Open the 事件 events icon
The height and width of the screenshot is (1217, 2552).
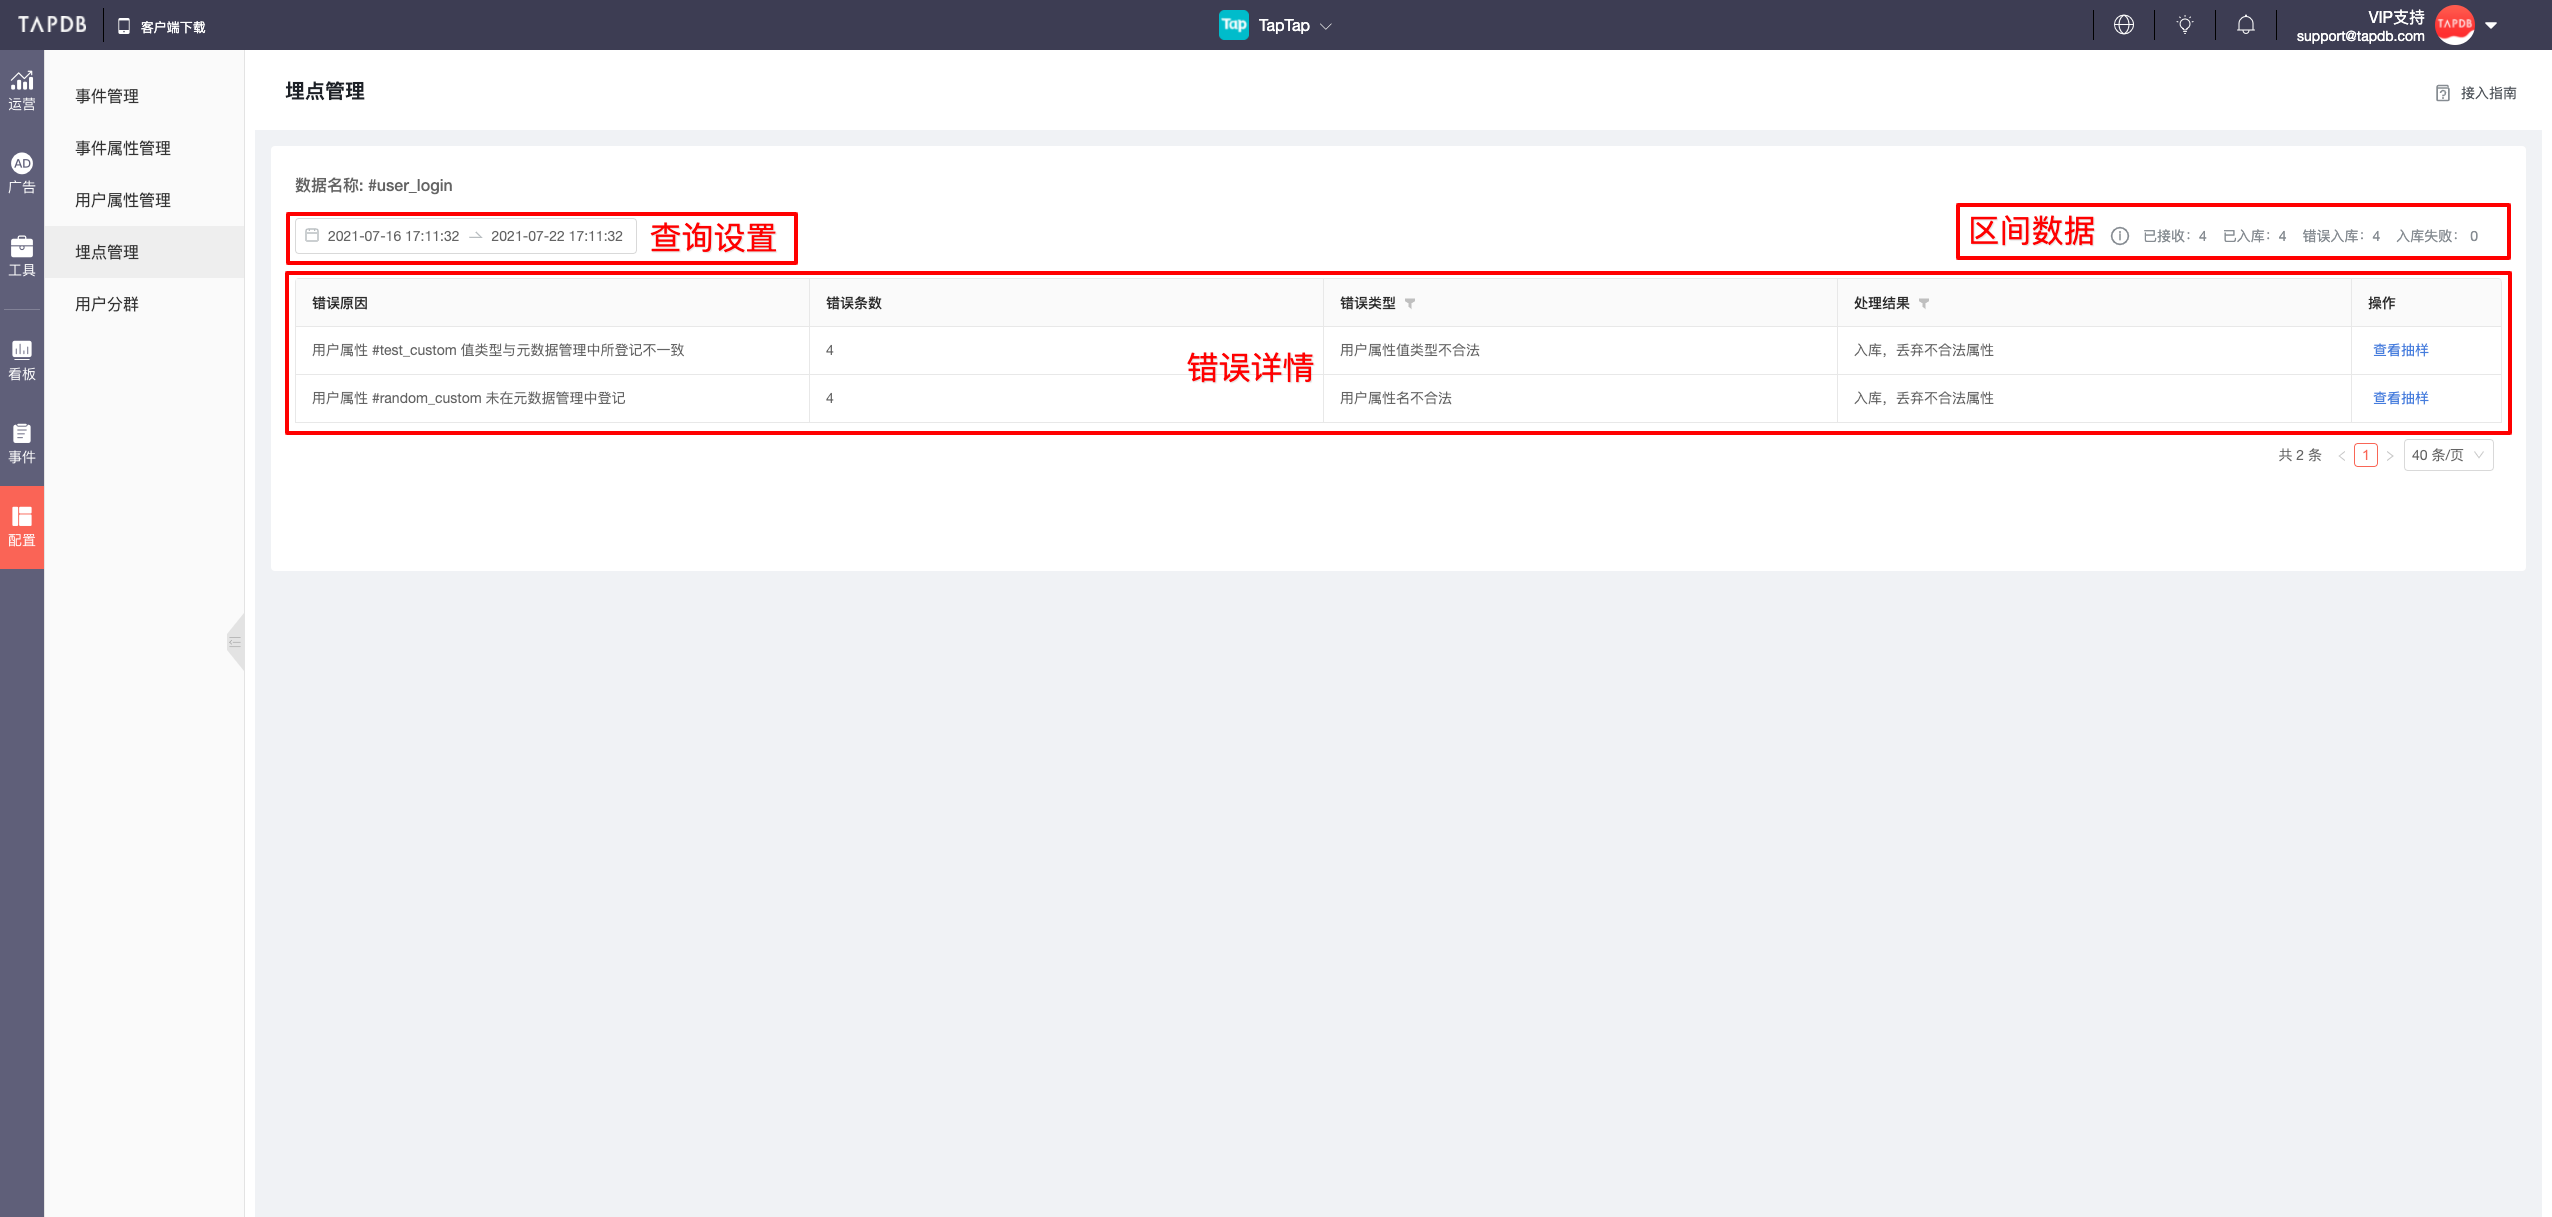[x=22, y=443]
